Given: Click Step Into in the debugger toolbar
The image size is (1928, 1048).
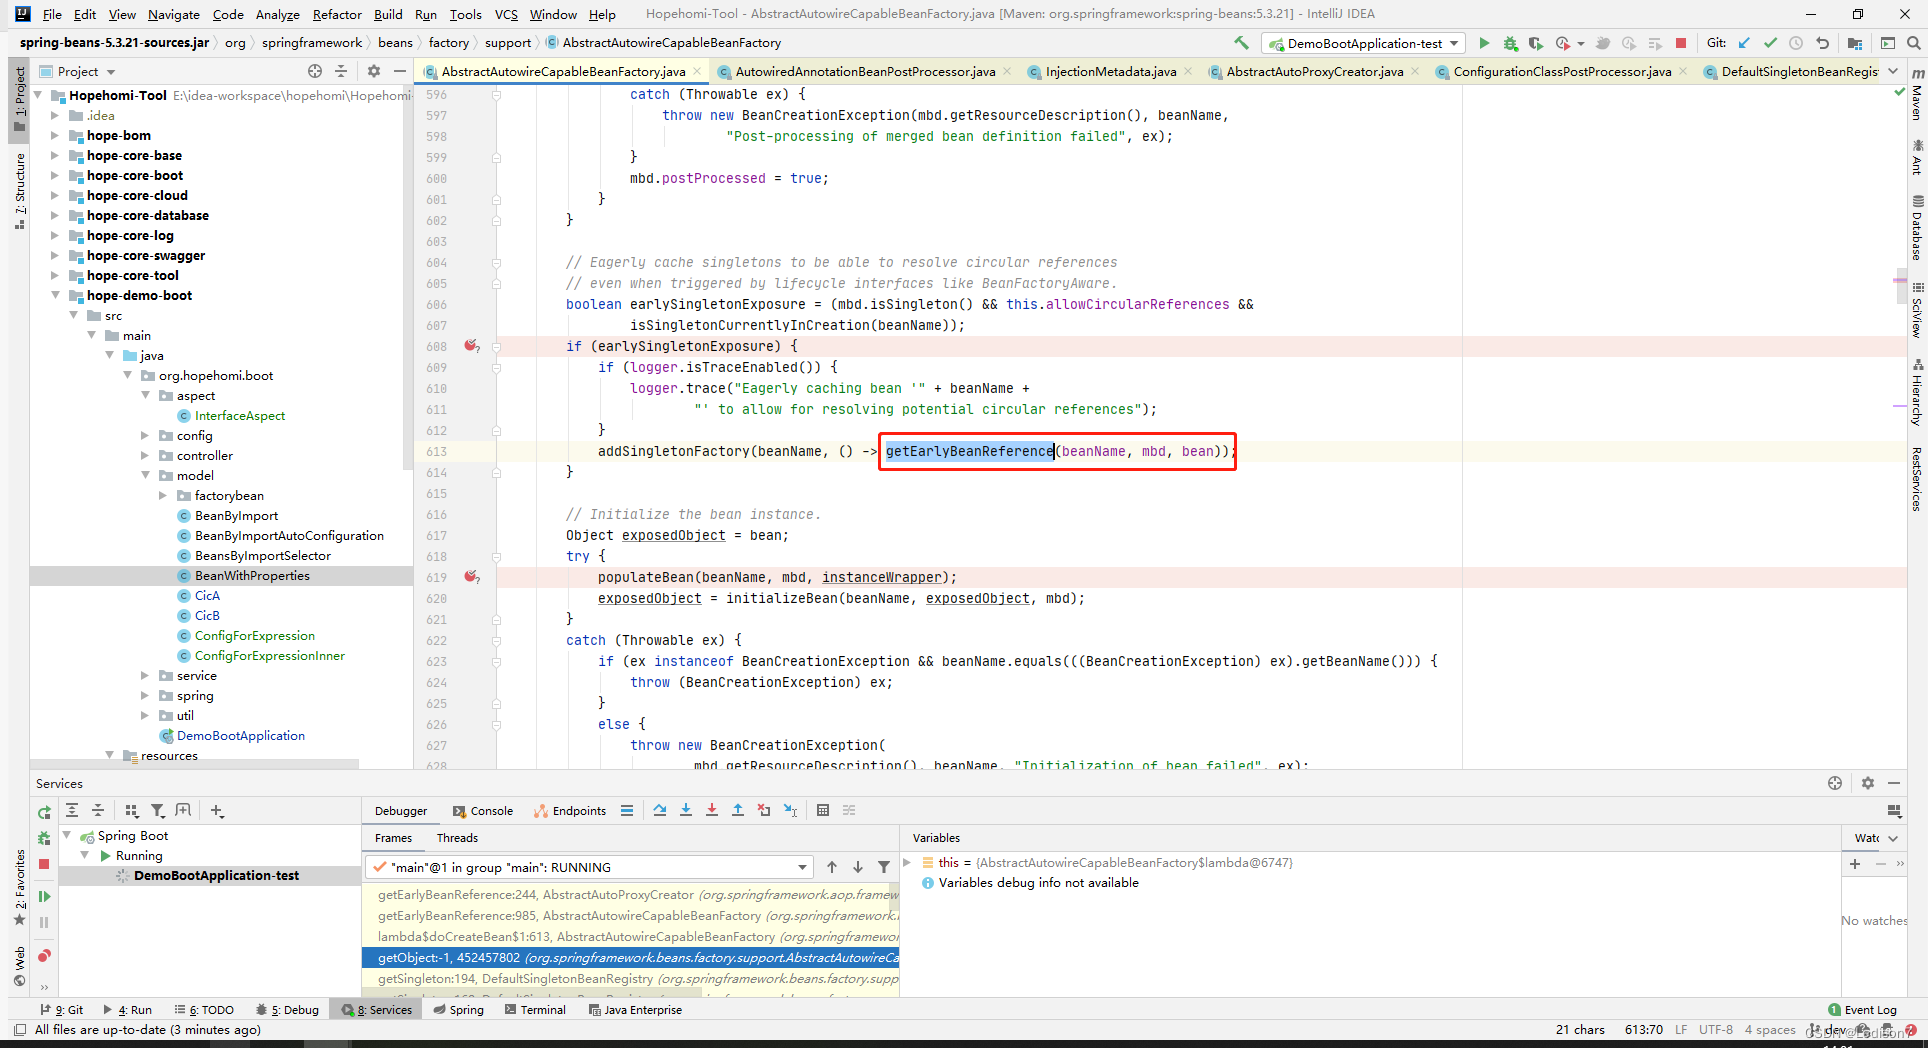Looking at the screenshot, I should coord(686,810).
